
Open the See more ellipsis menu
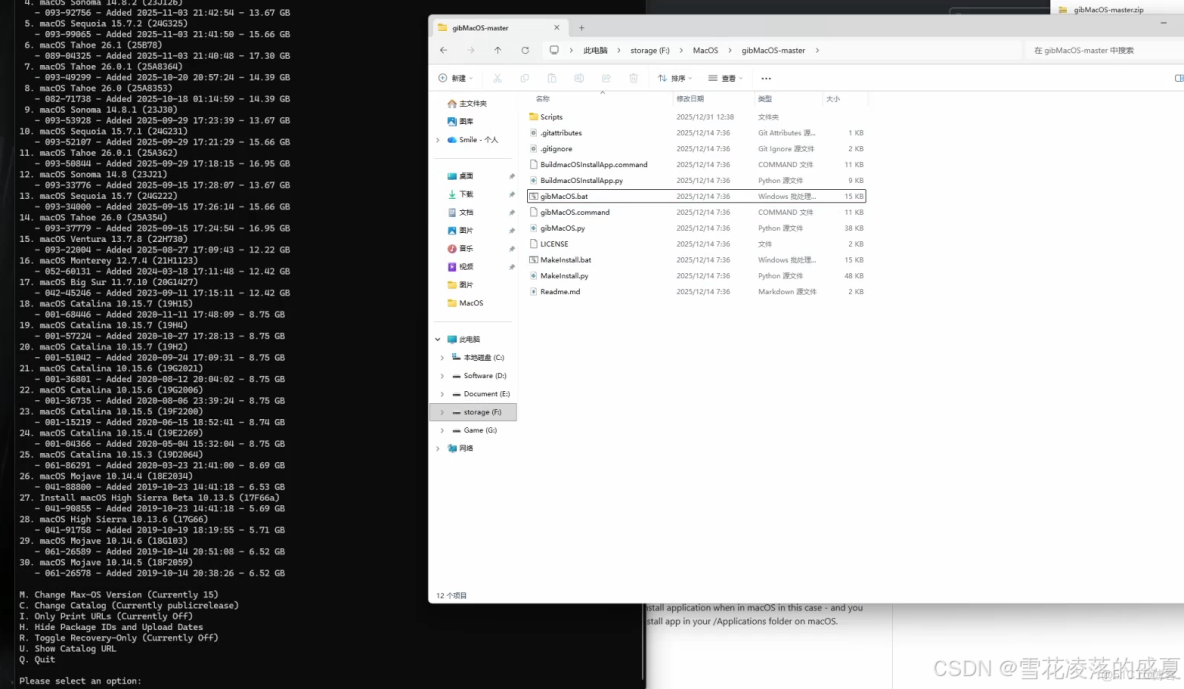tap(766, 79)
